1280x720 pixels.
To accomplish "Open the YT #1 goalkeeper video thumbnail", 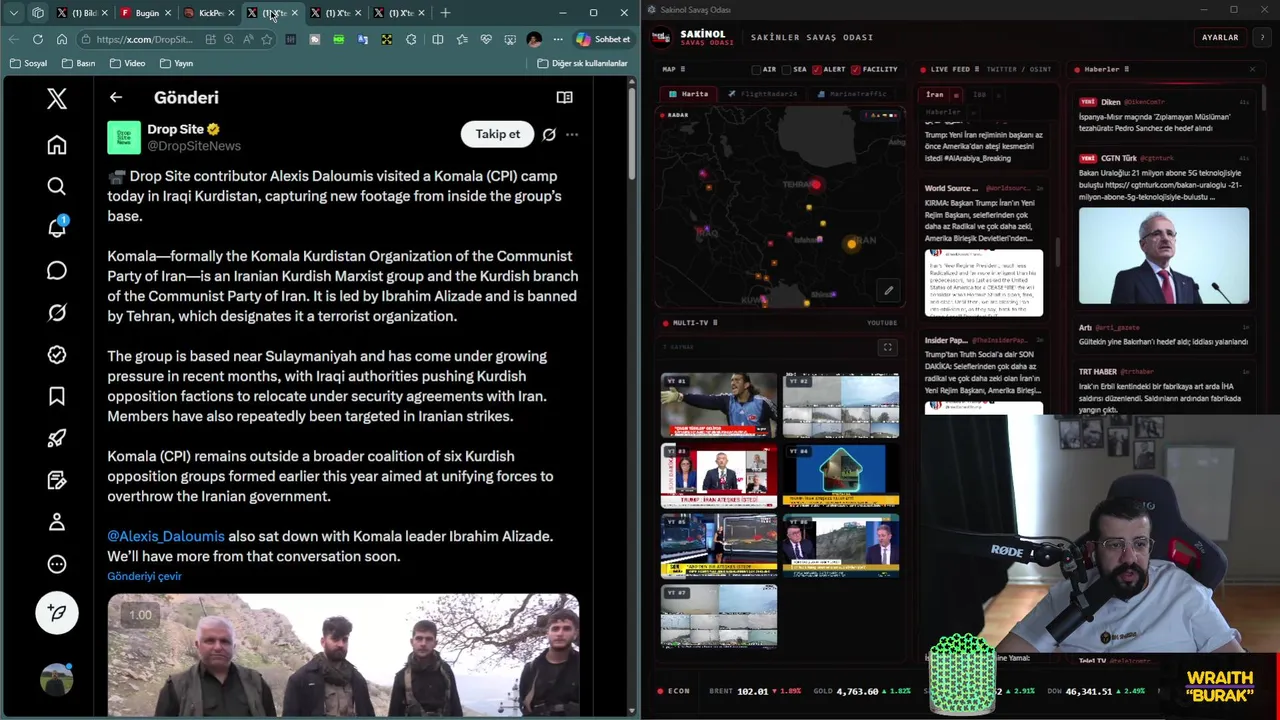I will [x=719, y=405].
